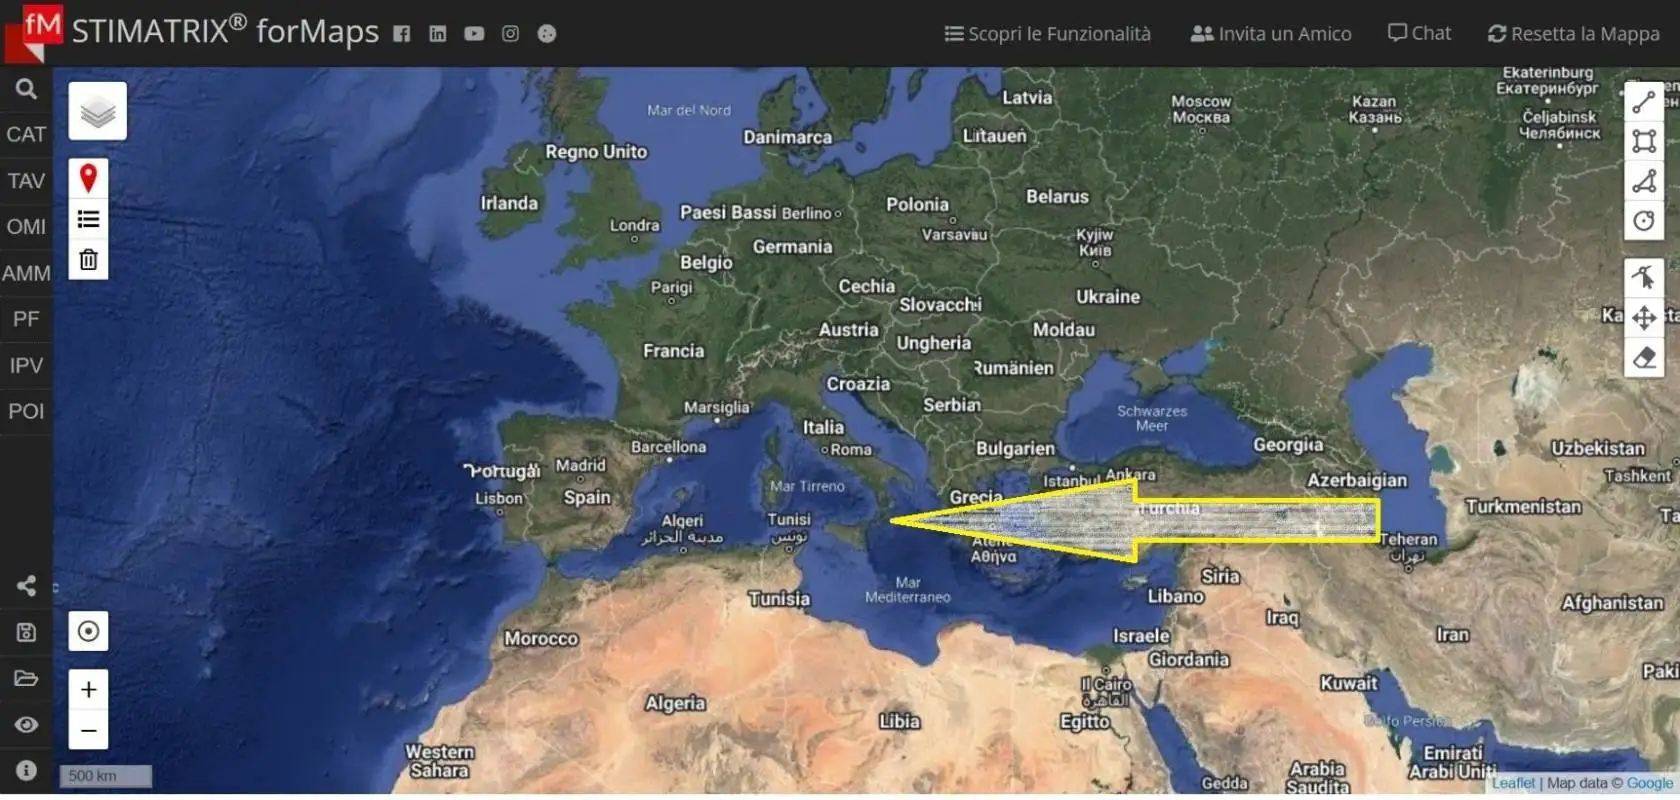Toggle visibility with the eye icon
The image size is (1680, 800).
pyautogui.click(x=26, y=724)
